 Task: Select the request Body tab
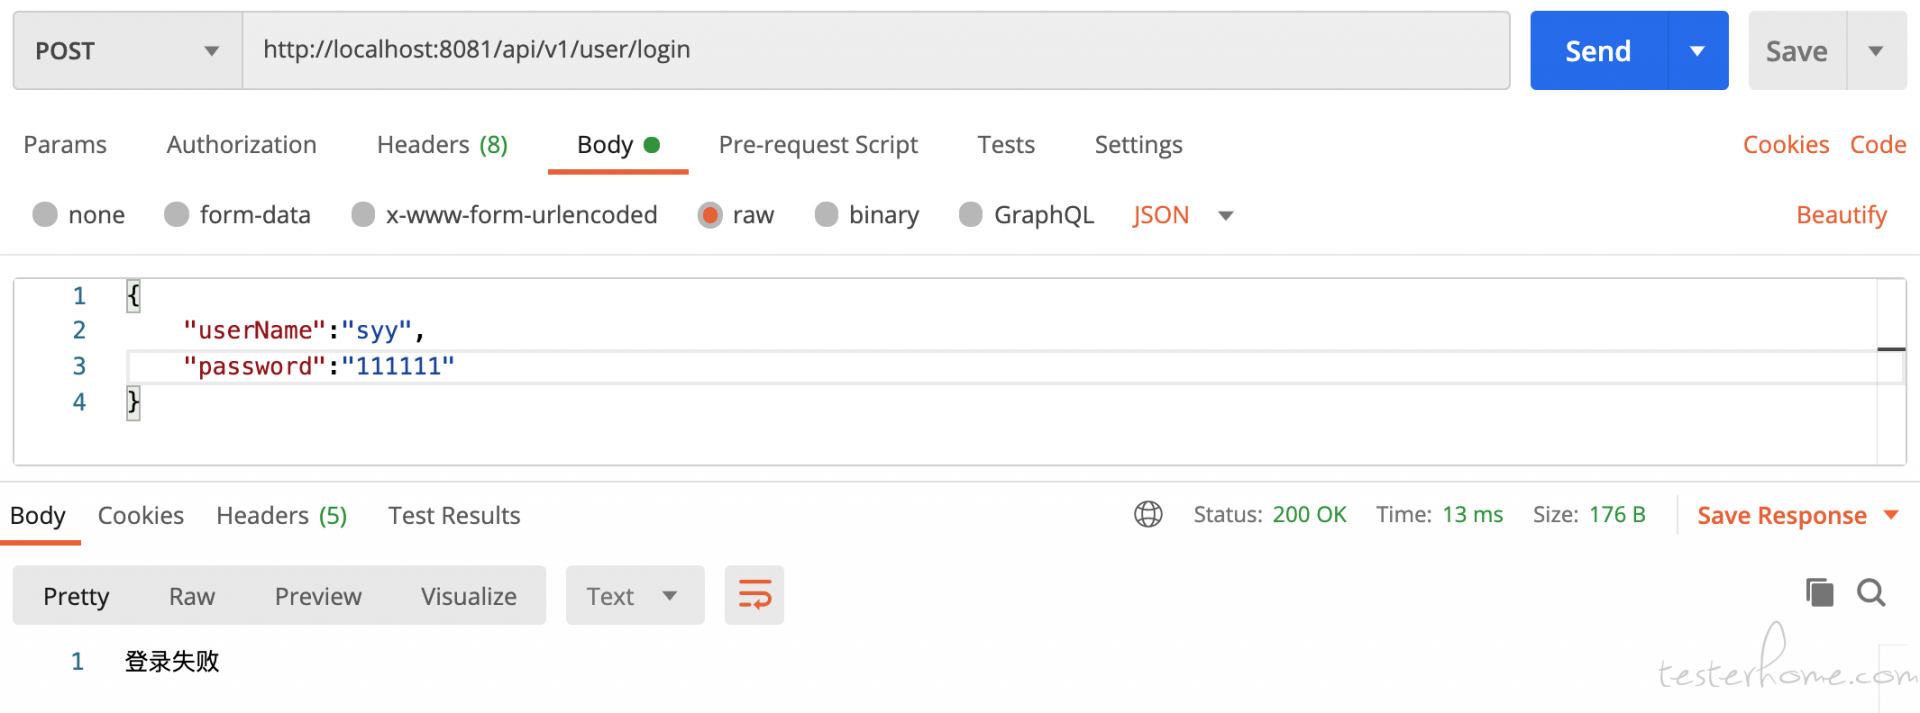point(618,145)
